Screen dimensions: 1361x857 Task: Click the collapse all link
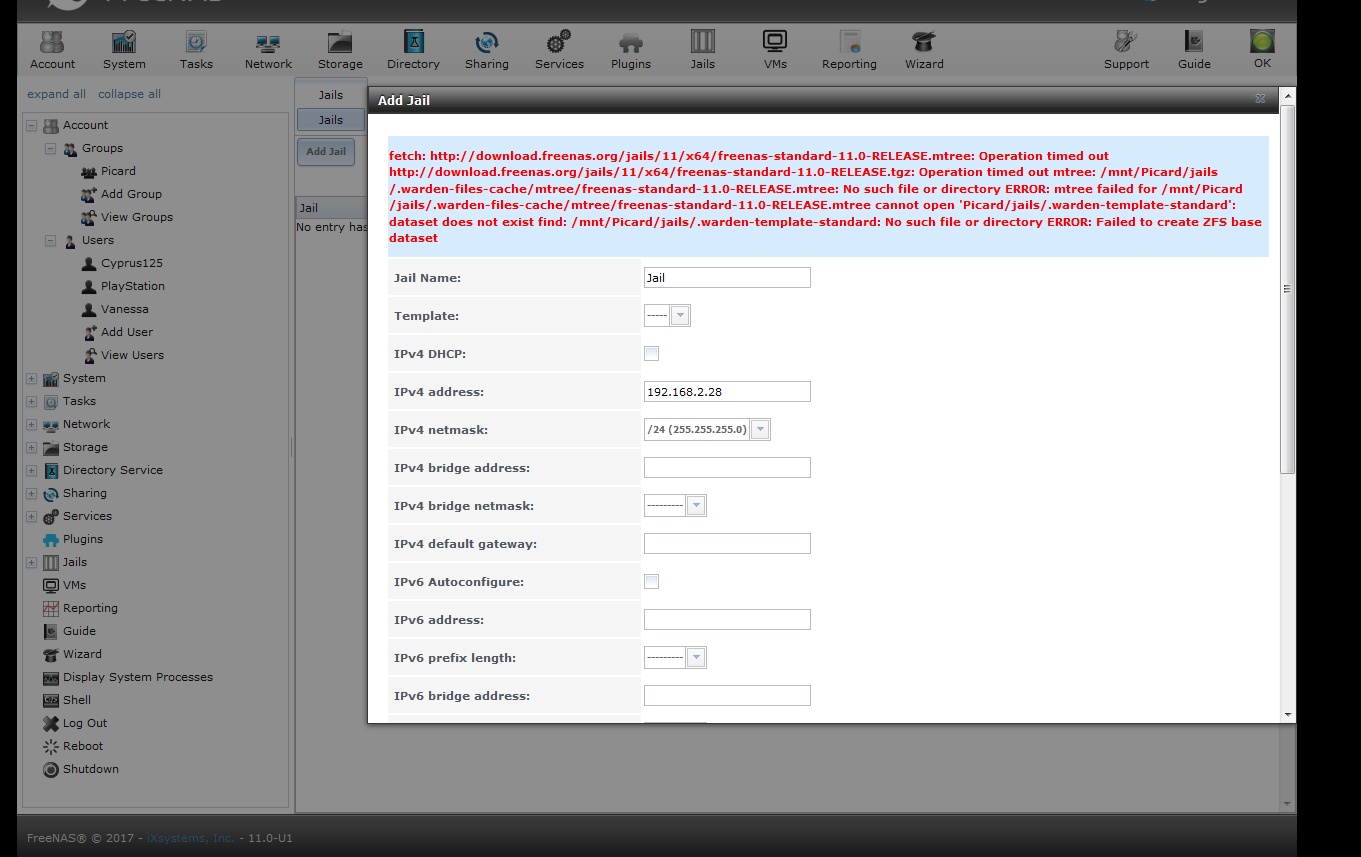pos(129,94)
